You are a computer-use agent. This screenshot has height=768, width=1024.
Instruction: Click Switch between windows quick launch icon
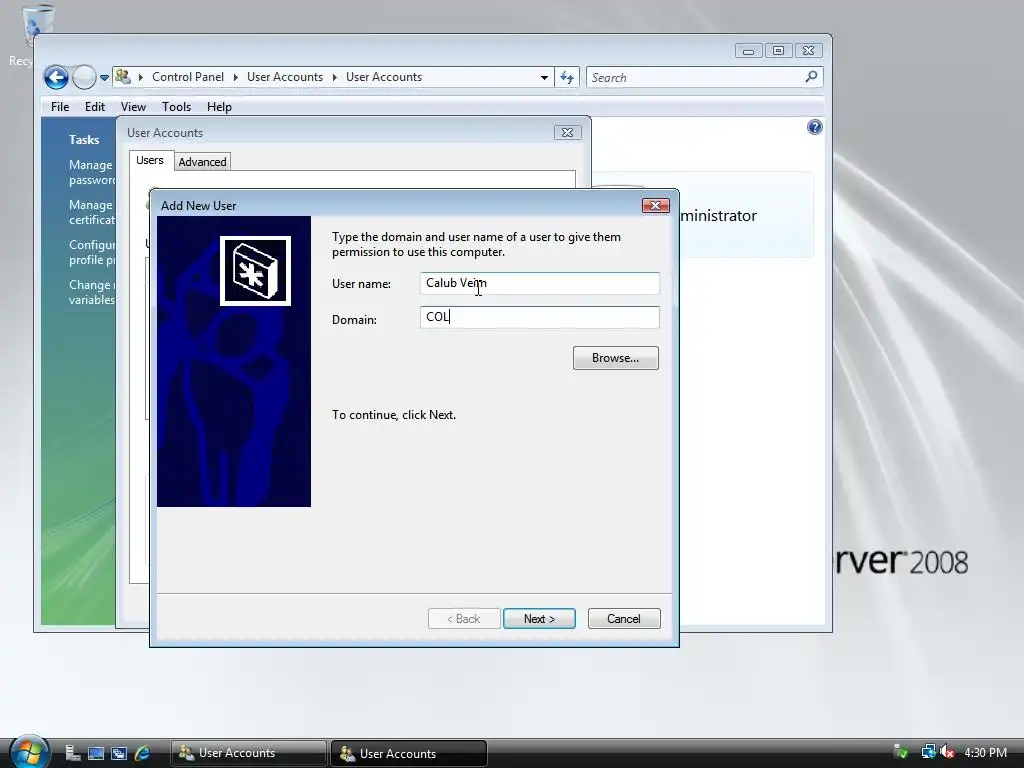(x=119, y=753)
